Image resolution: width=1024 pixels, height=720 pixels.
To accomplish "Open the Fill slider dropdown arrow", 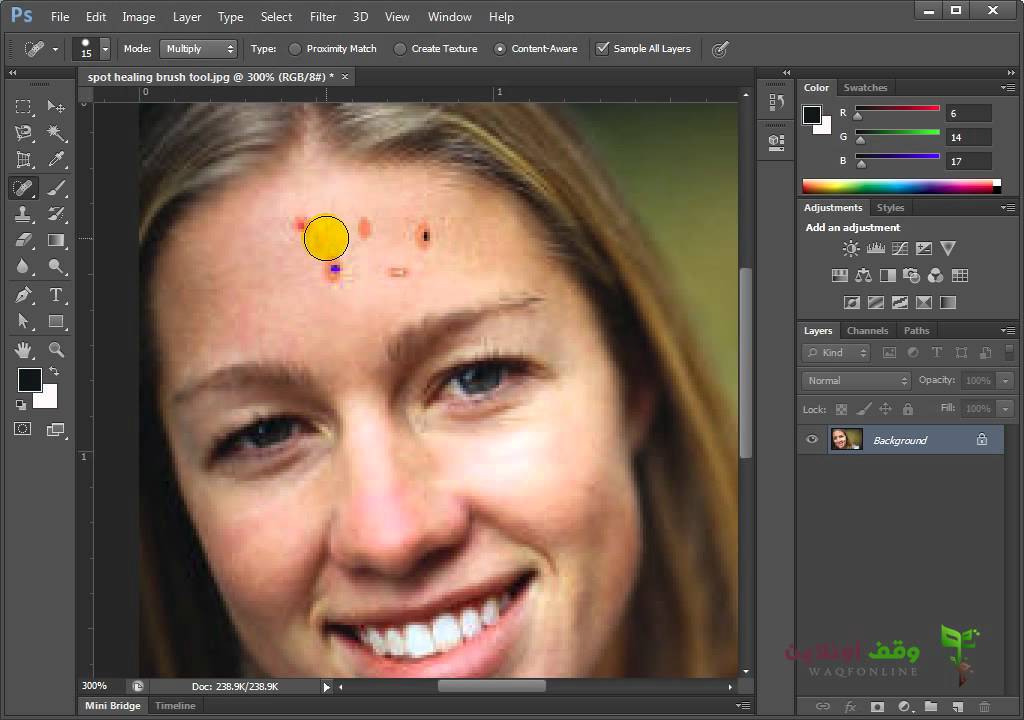I will [1006, 409].
